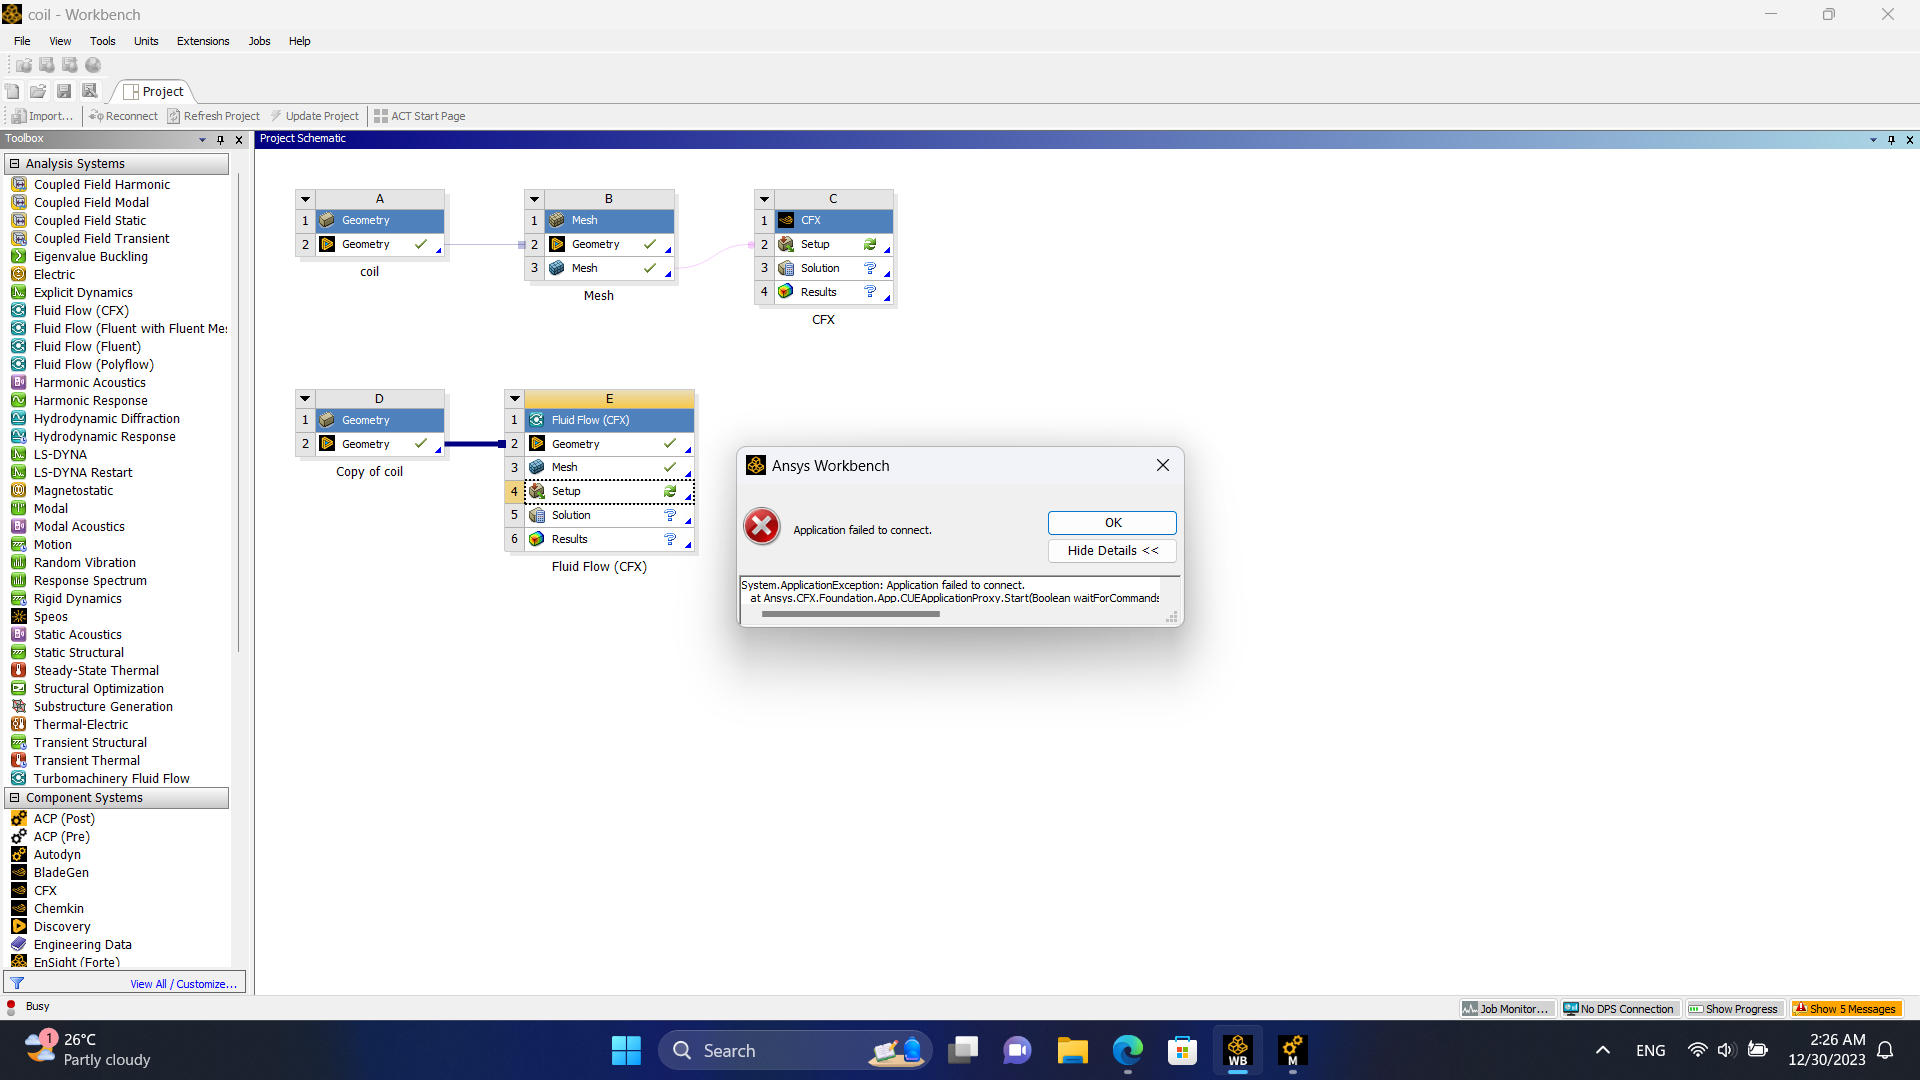
Task: Open the Units menu
Action: (x=146, y=41)
